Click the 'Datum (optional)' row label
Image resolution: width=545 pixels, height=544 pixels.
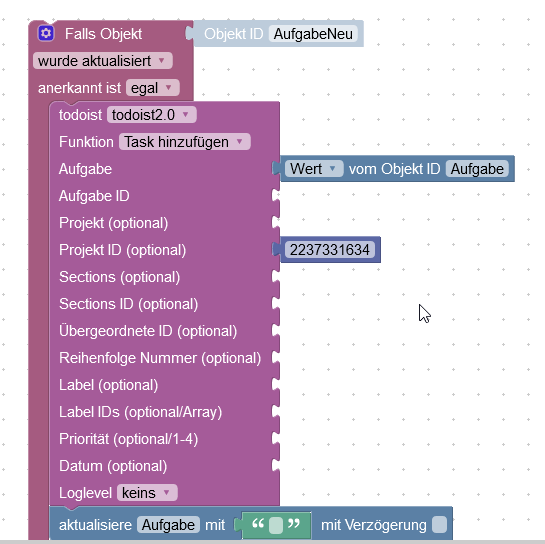tap(113, 466)
